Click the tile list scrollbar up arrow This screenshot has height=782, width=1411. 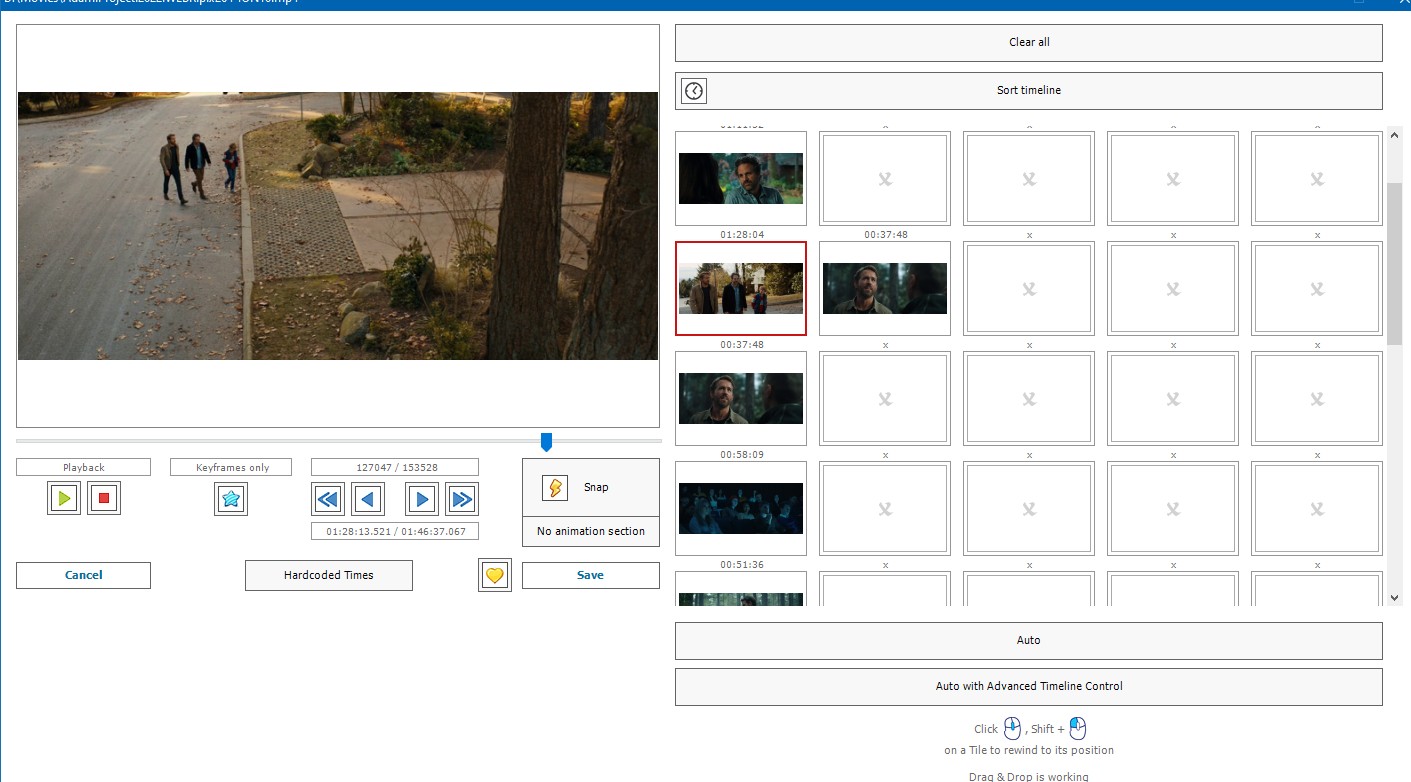[1395, 136]
